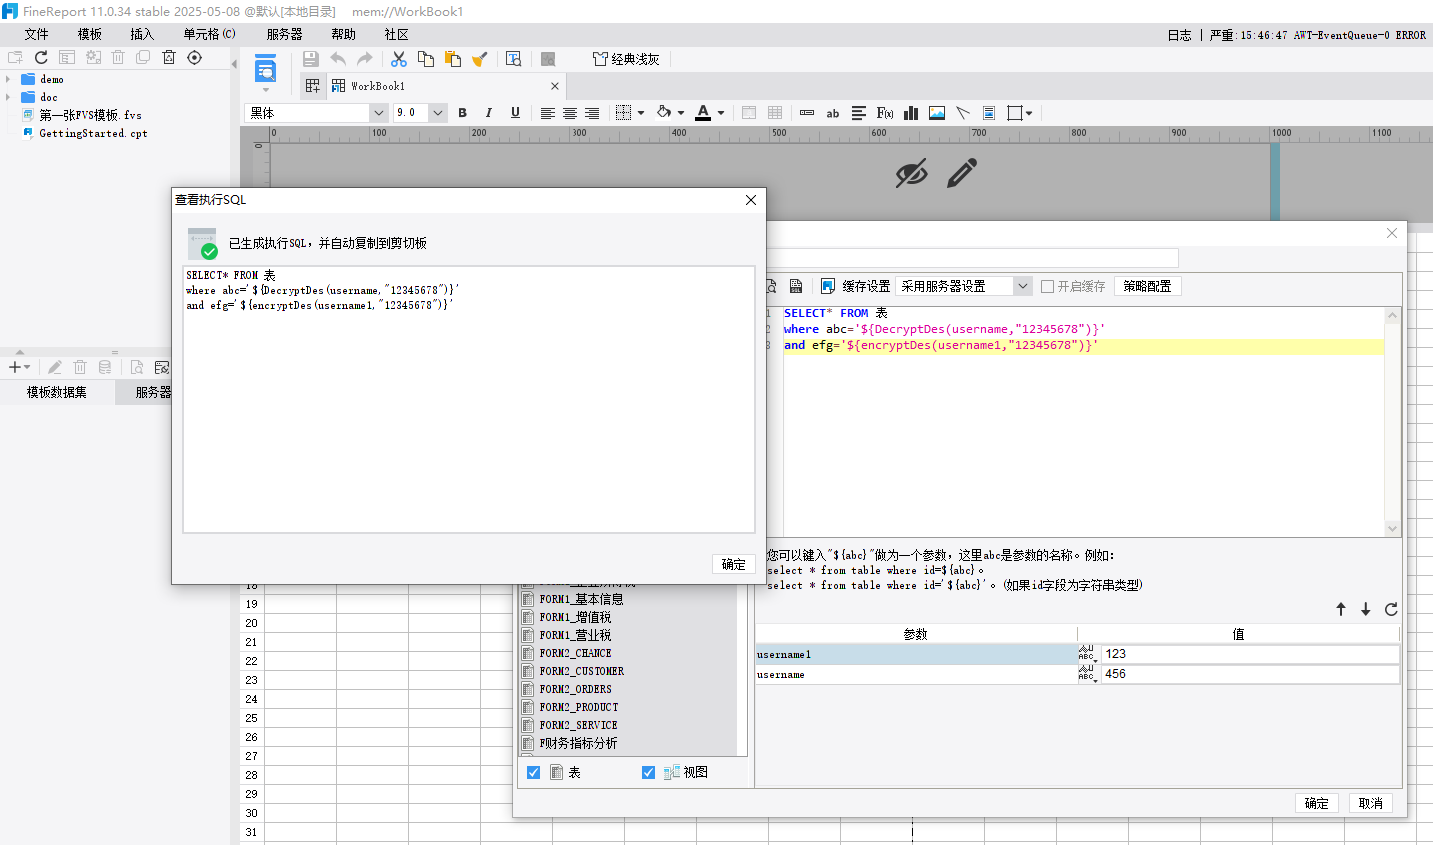The image size is (1433, 845).
Task: Open the 日志 log link
Action: coord(1179,35)
